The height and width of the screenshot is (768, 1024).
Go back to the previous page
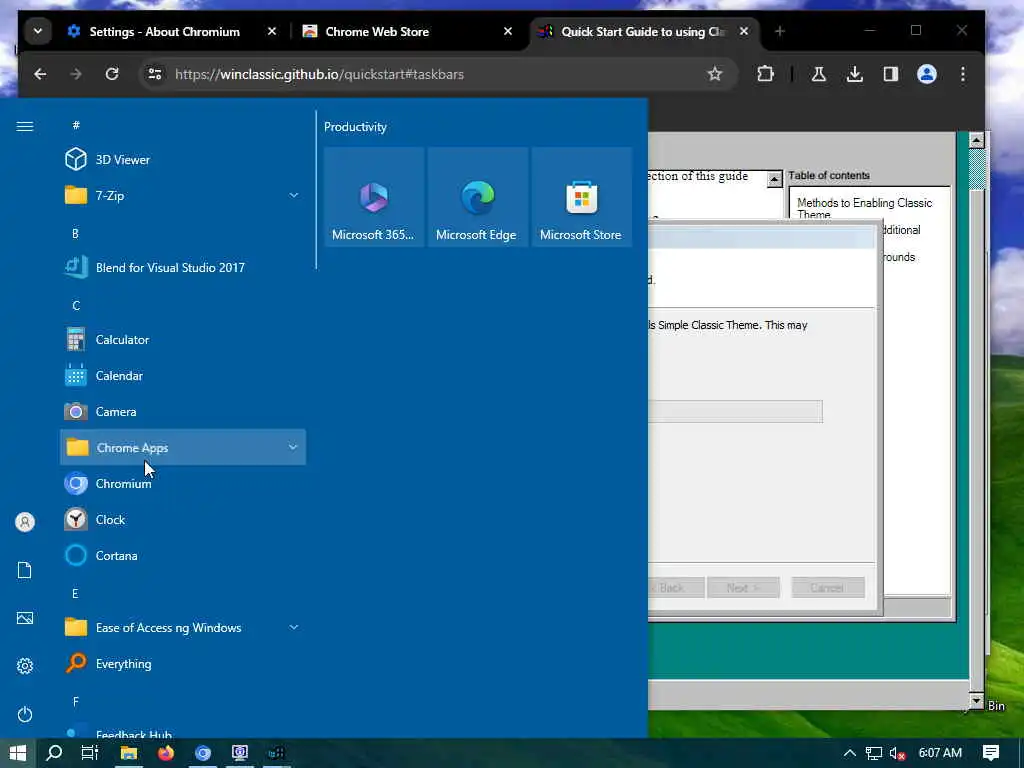point(40,74)
